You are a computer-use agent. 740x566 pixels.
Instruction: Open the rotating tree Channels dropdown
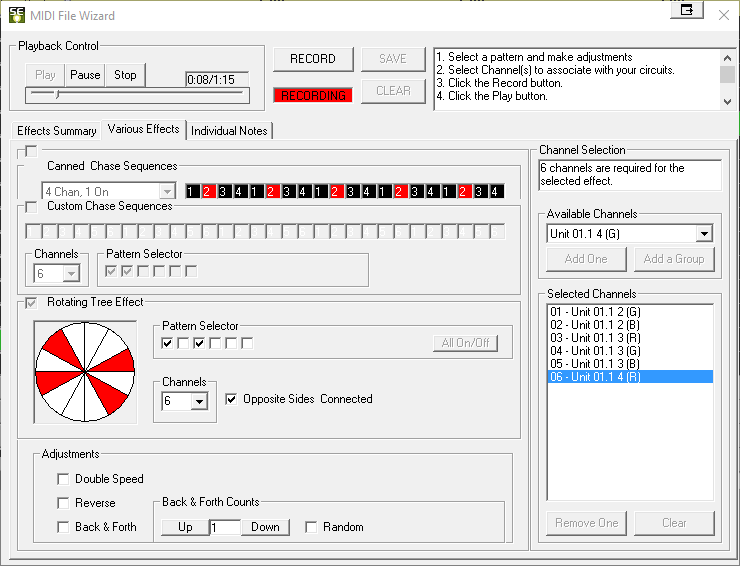199,401
